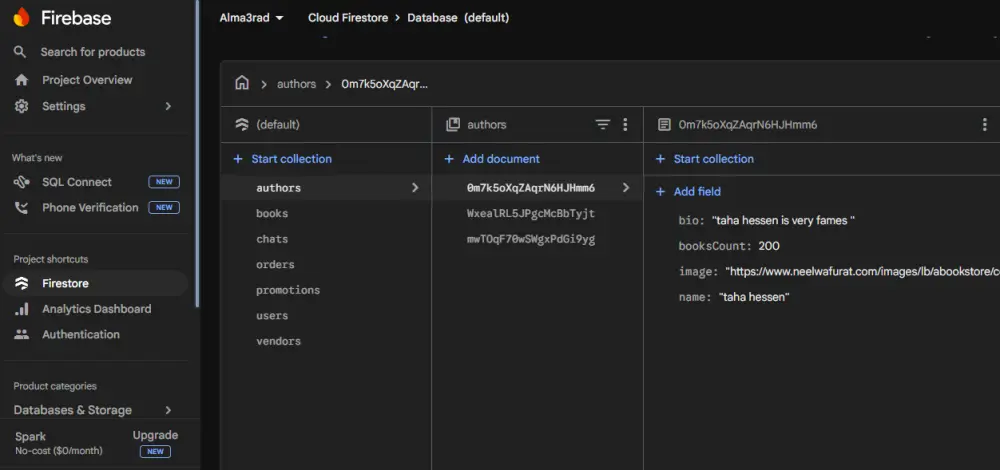Viewport: 1000px width, 470px height.
Task: Click Cloud Firestore breadcrumb link
Action: pos(348,18)
